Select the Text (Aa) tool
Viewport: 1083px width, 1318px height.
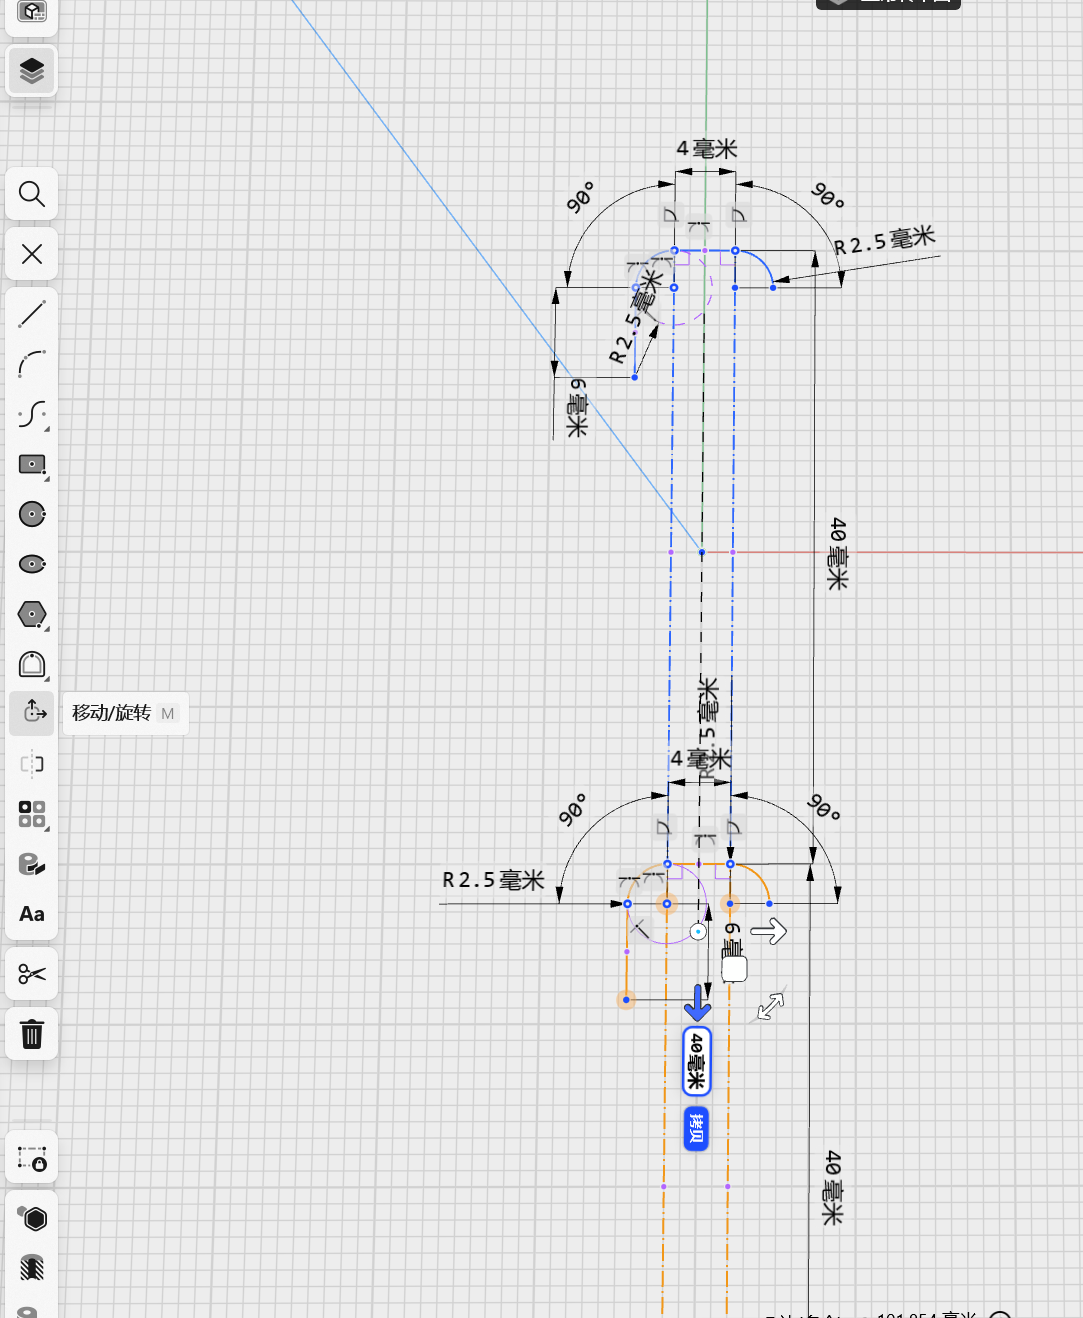(32, 914)
